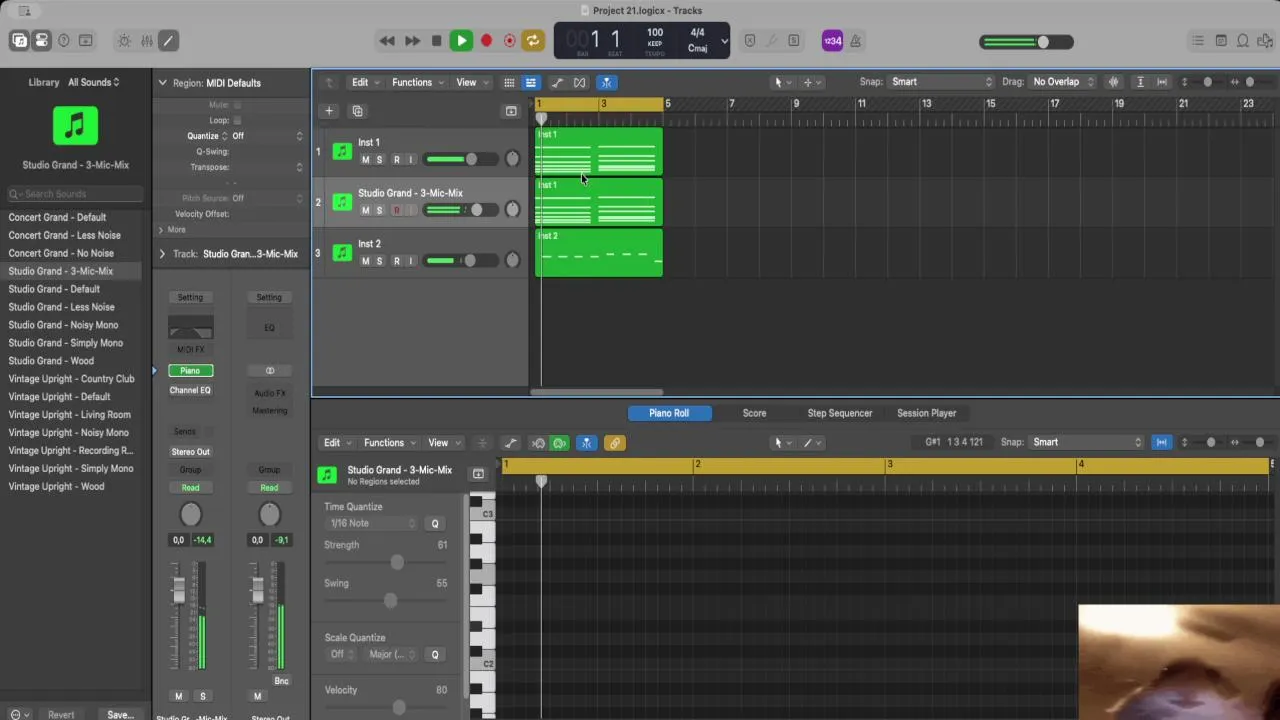The height and width of the screenshot is (720, 1280).
Task: Click Bnc button on Stereo Out strip
Action: pos(281,681)
